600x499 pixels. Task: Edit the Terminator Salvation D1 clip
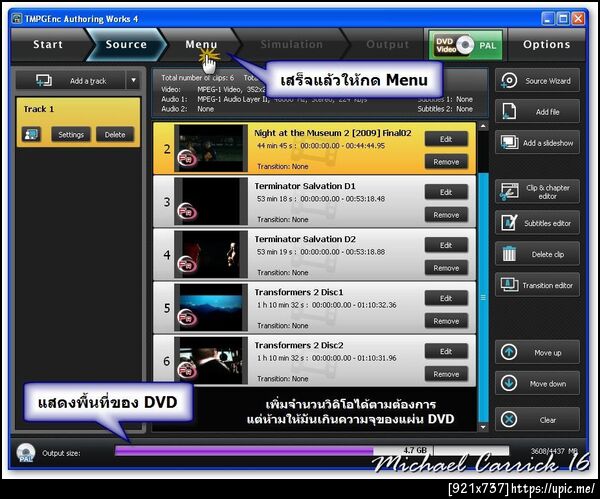446,192
